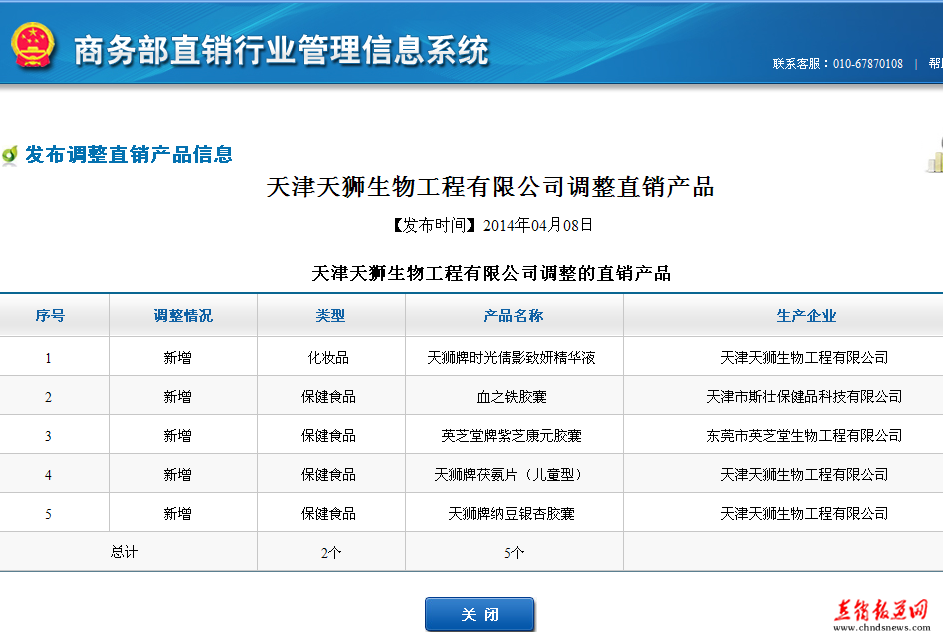The width and height of the screenshot is (943, 637).
Task: Click the 发布调整直销产品信息 heading
Action: click(129, 155)
